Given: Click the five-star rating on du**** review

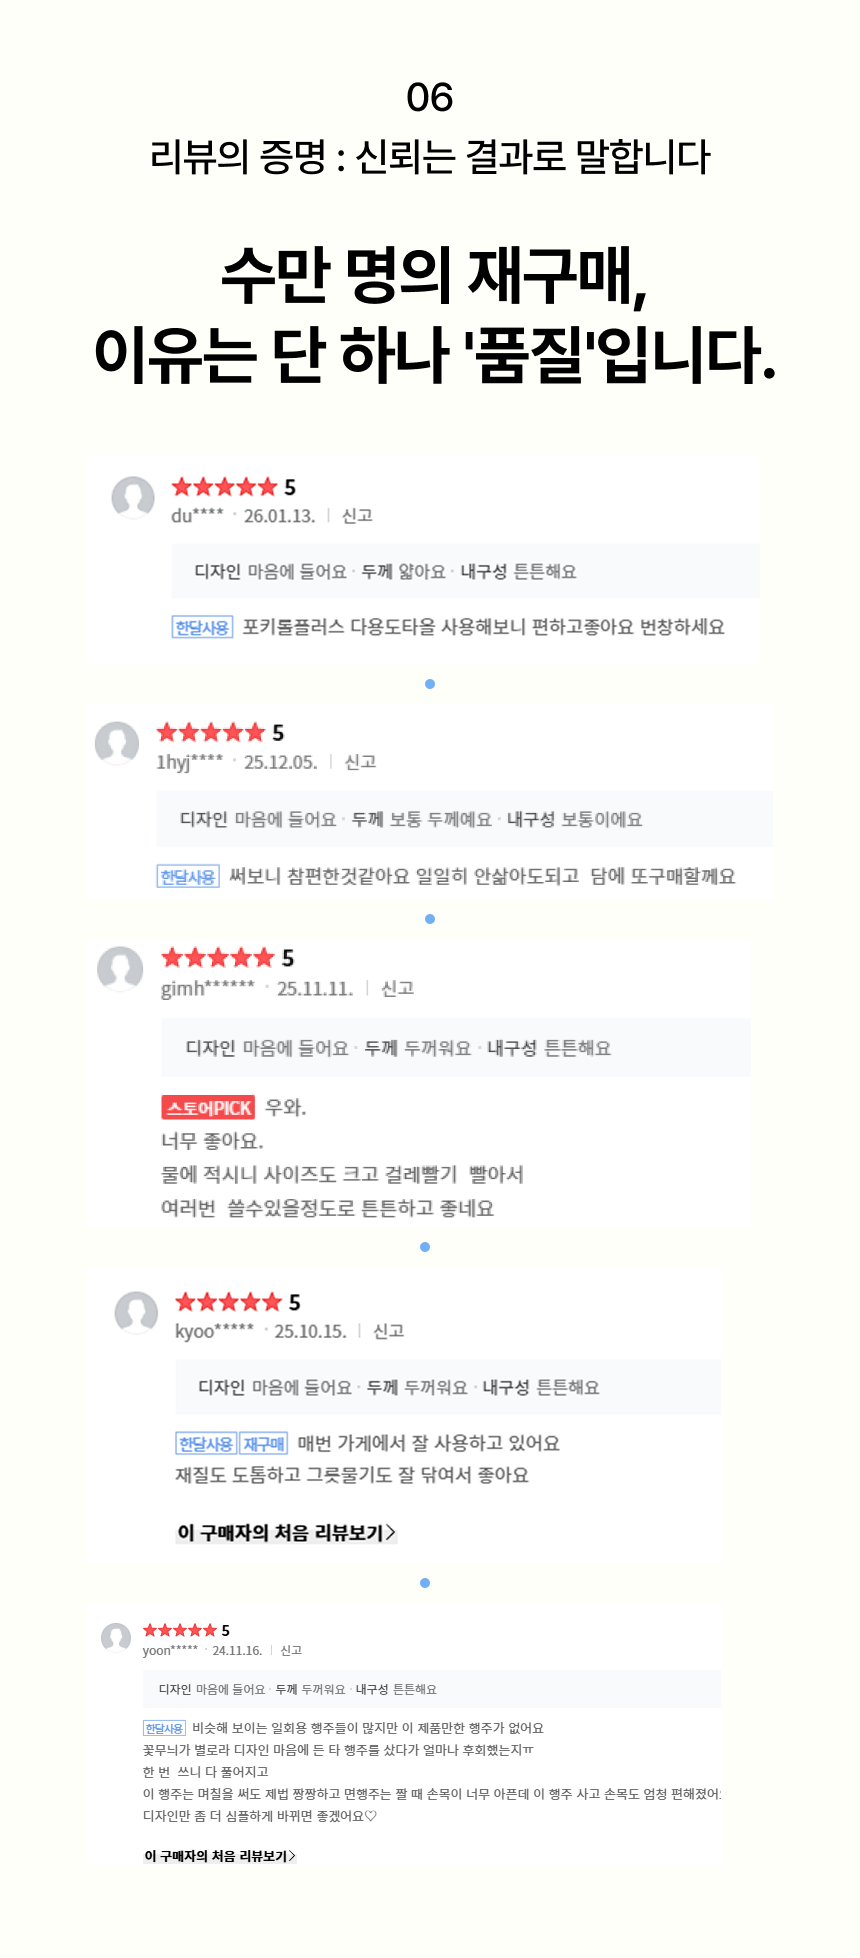Looking at the screenshot, I should [222, 488].
